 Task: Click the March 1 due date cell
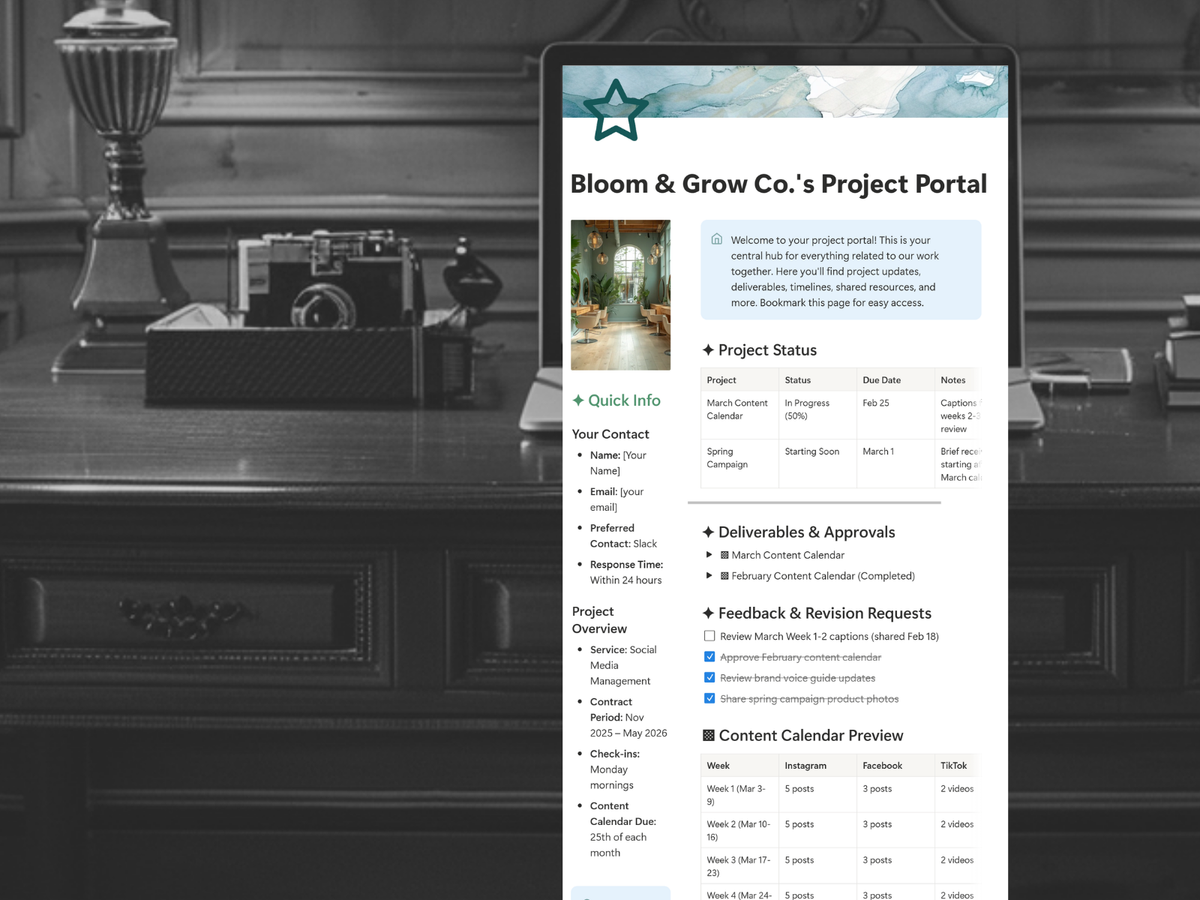[x=895, y=464]
